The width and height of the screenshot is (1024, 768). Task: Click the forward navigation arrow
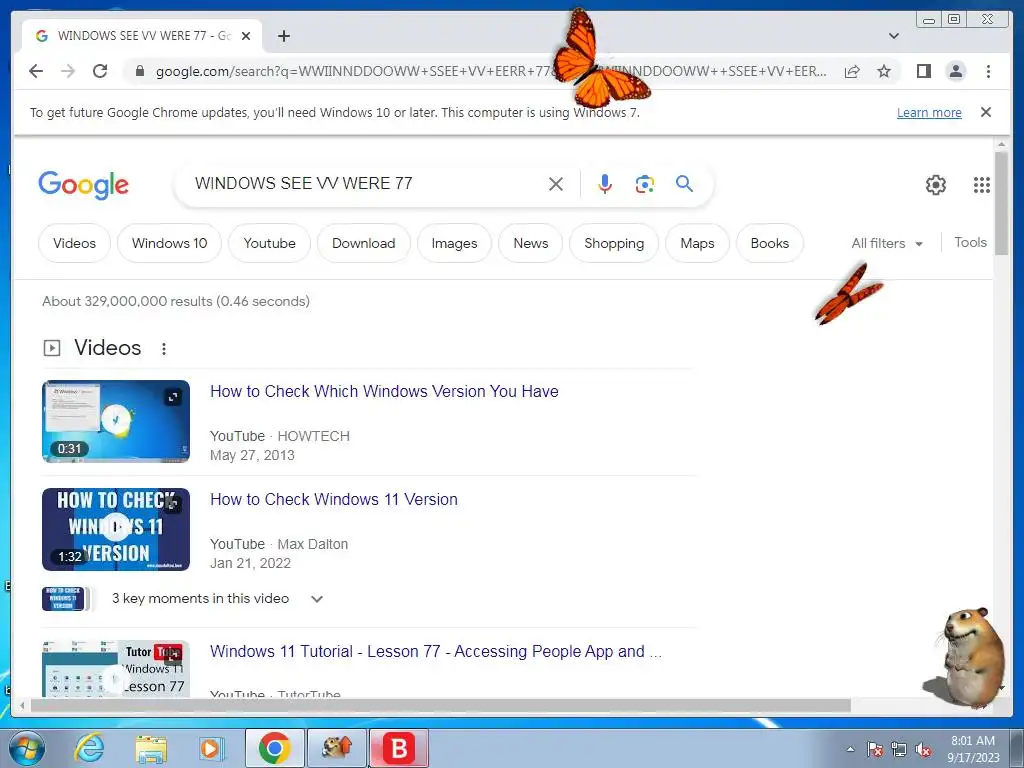[68, 71]
